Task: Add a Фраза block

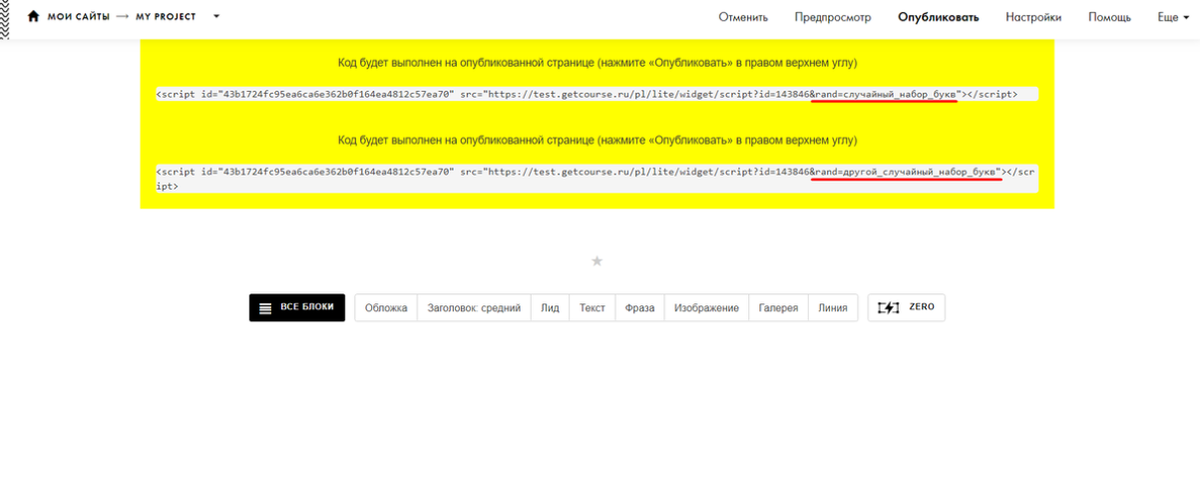Action: 639,308
